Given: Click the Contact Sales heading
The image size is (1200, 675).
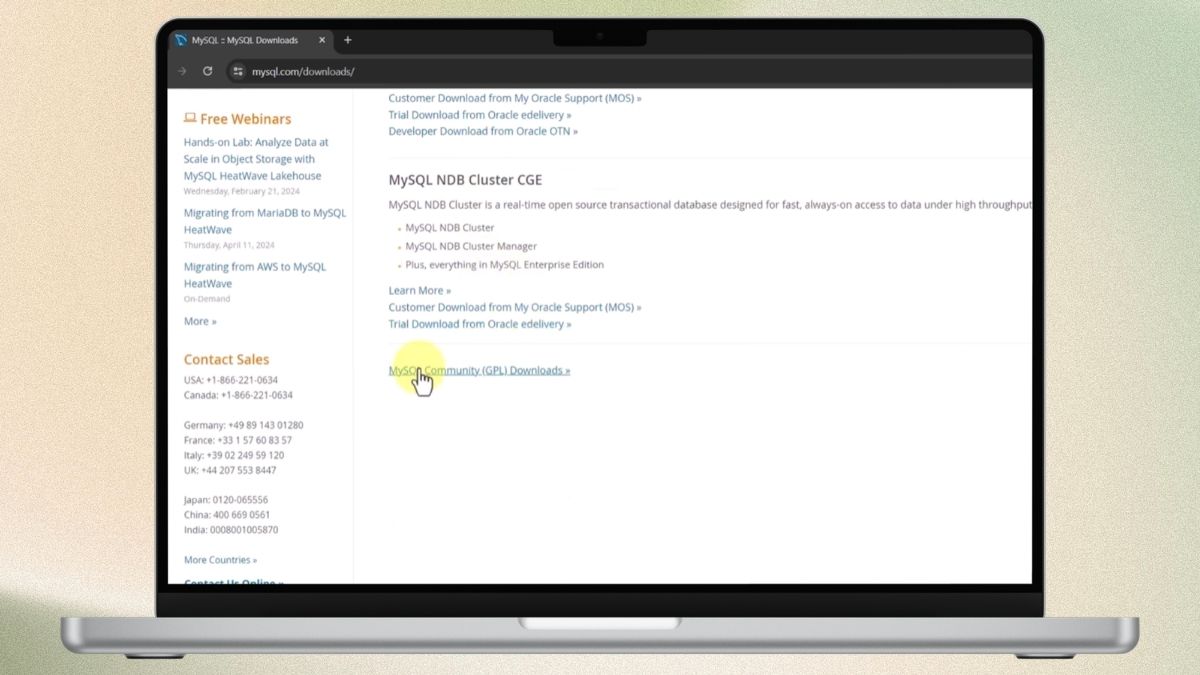Looking at the screenshot, I should point(226,359).
